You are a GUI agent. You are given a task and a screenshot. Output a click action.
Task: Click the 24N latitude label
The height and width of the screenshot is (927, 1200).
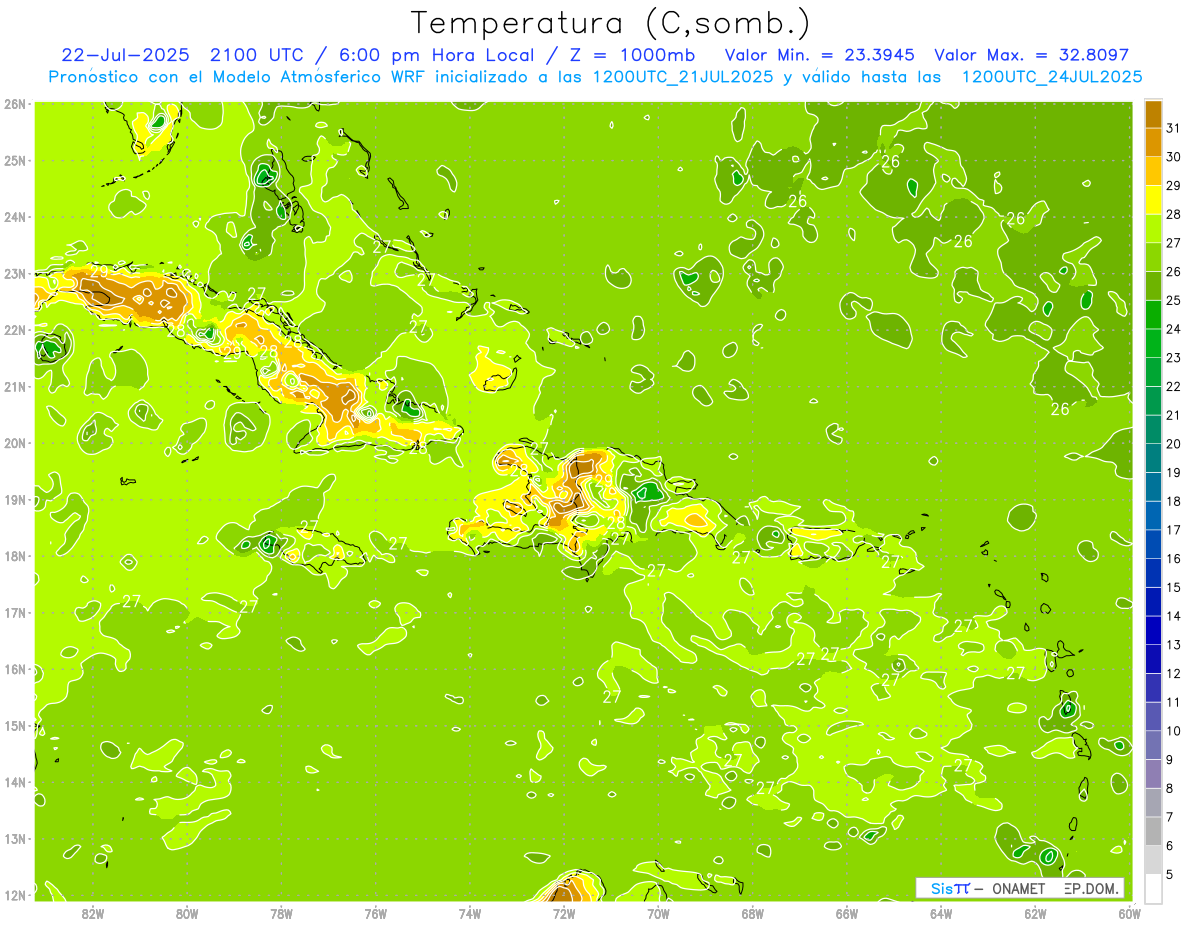coord(15,217)
